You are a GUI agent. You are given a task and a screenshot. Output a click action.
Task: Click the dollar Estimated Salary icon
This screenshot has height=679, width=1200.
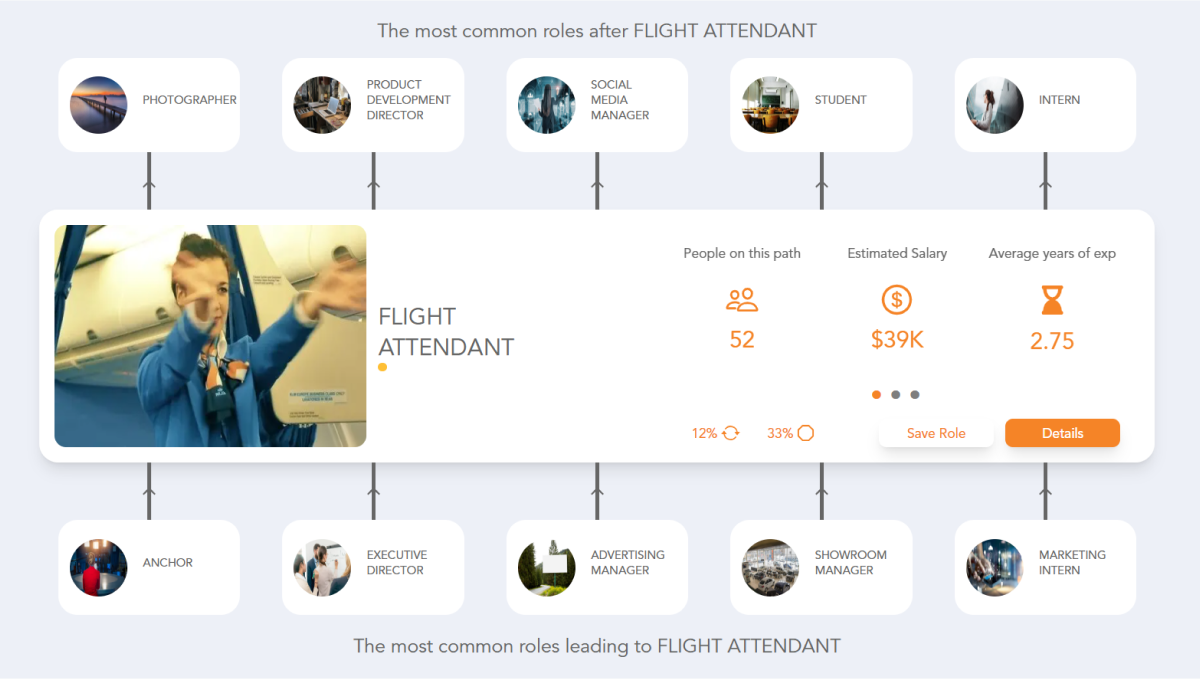pyautogui.click(x=896, y=298)
